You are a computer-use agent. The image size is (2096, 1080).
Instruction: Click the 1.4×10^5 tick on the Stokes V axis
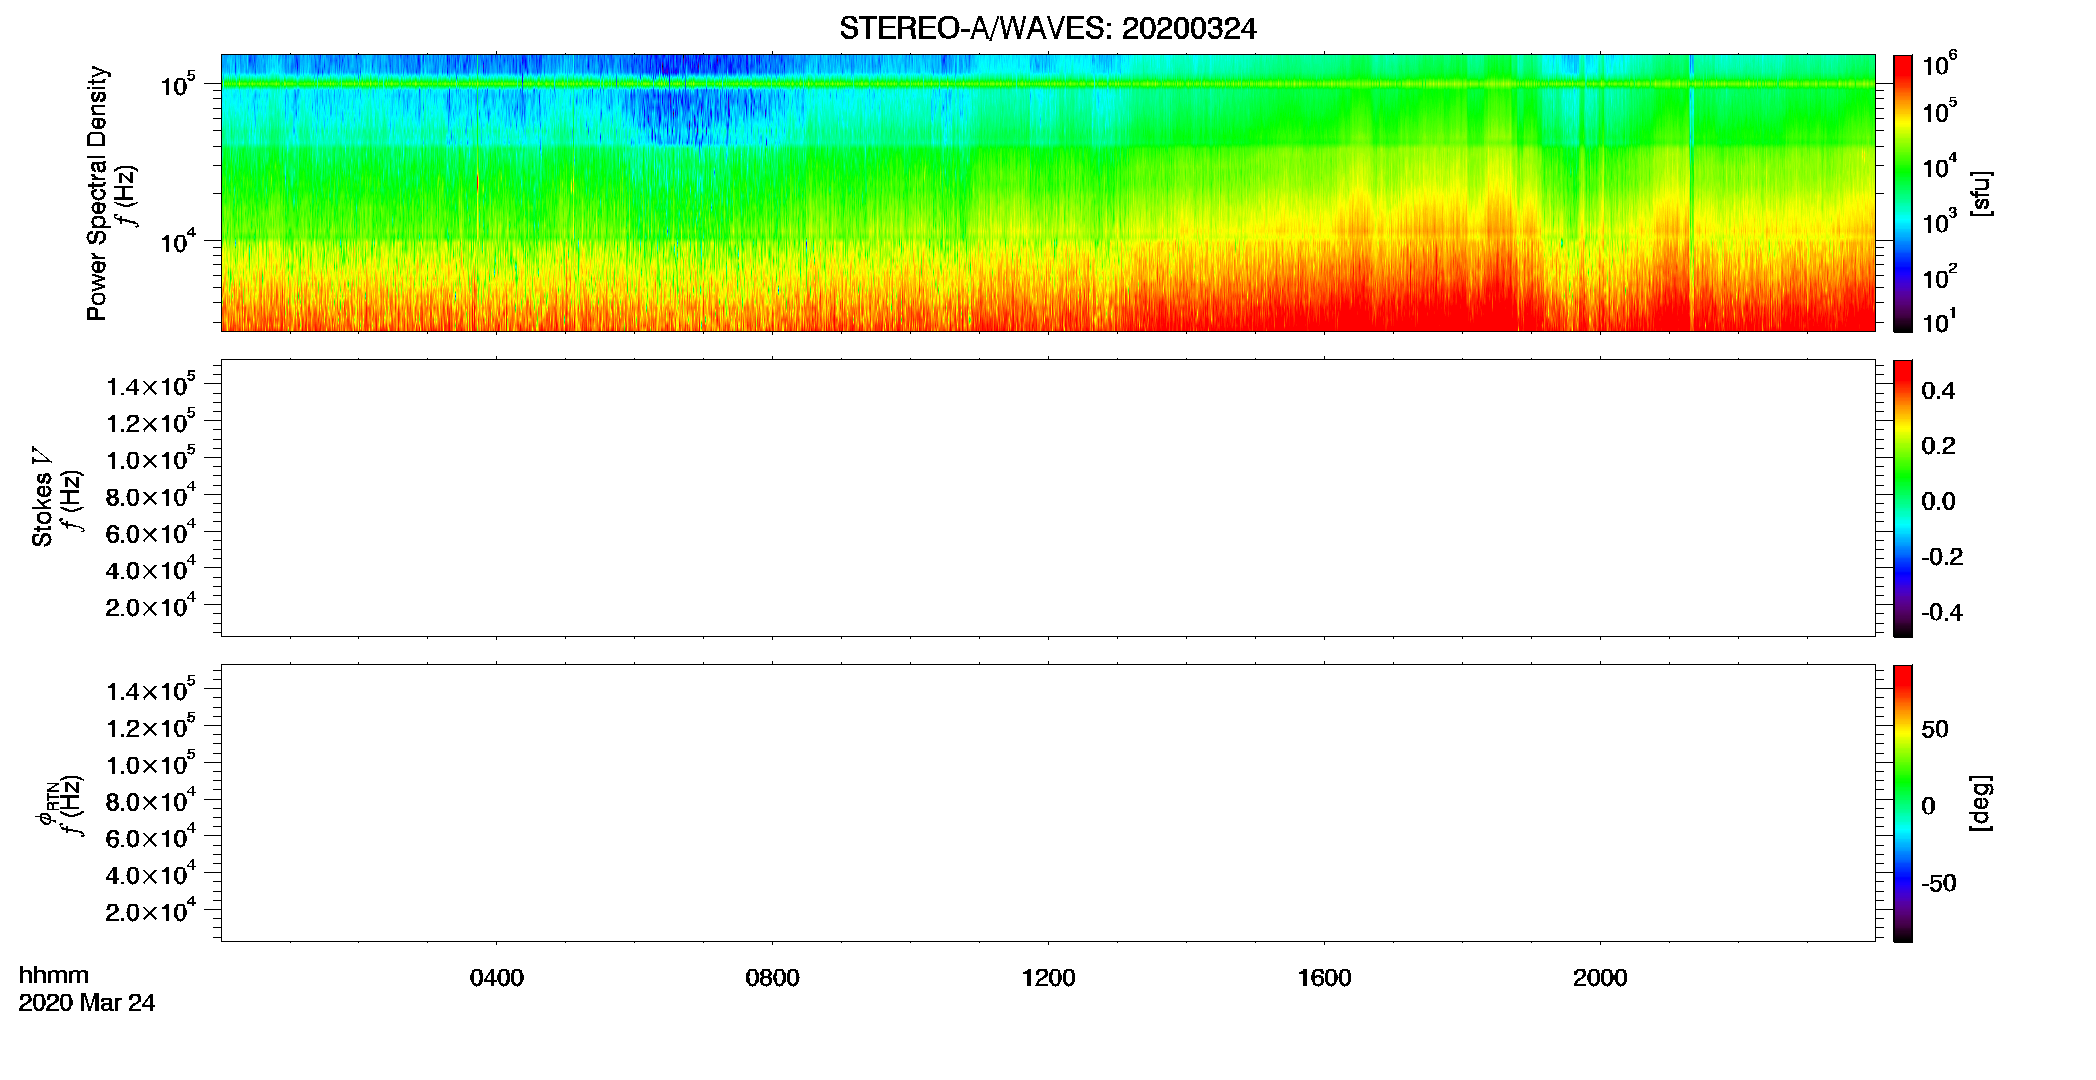pos(151,385)
